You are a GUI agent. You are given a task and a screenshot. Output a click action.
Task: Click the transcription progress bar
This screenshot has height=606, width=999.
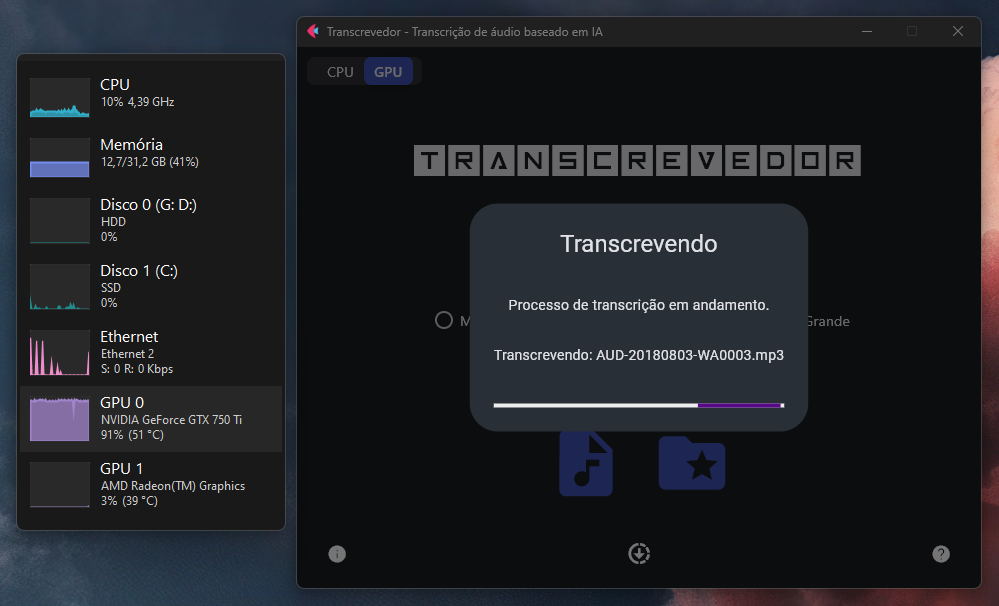pyautogui.click(x=638, y=404)
